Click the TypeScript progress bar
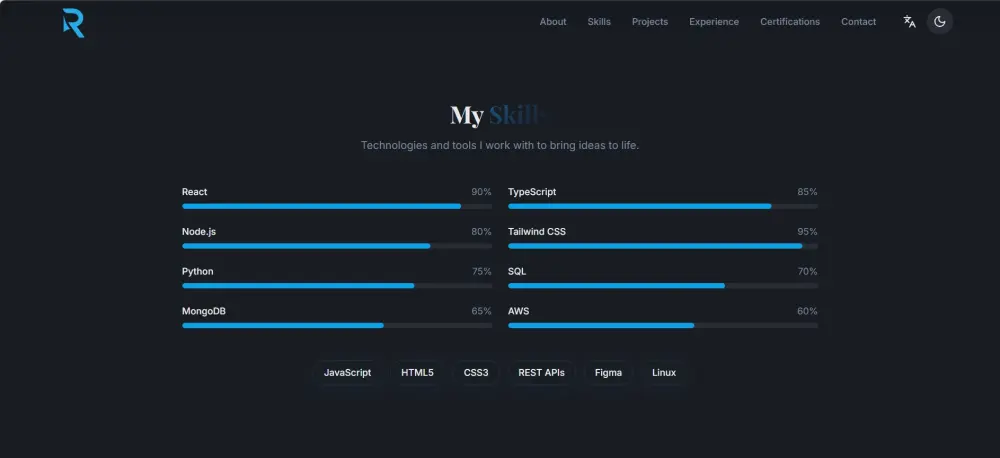This screenshot has height=458, width=1000. [663, 206]
